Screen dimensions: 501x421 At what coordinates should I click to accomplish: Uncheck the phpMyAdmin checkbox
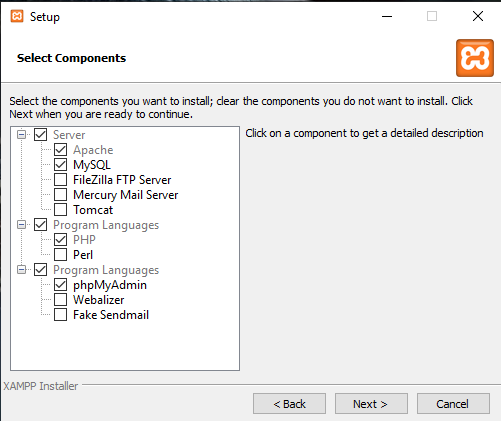[60, 284]
